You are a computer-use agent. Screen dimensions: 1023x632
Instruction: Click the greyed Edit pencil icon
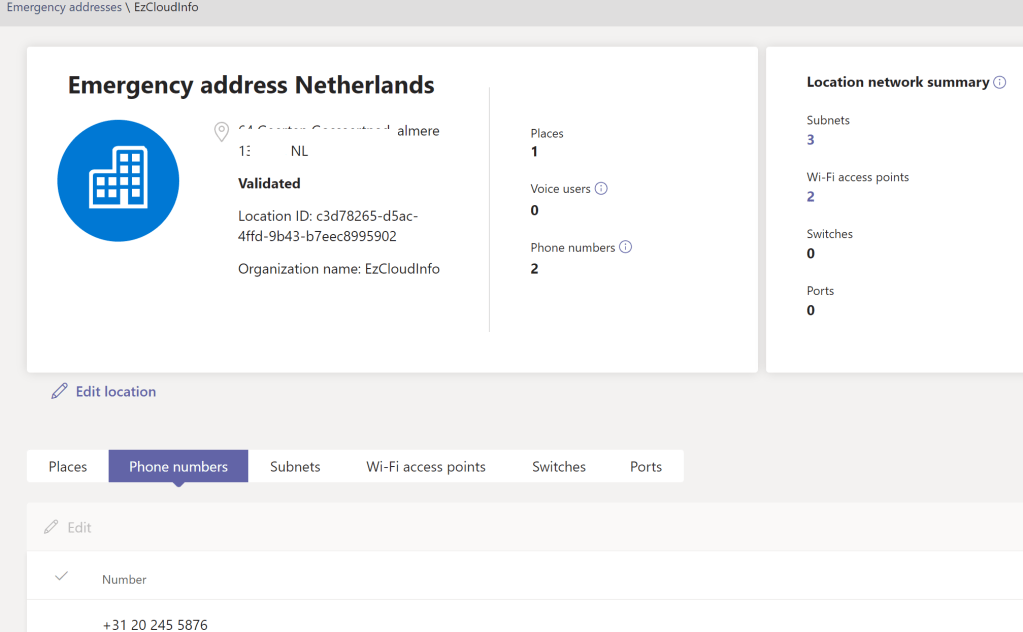51,527
